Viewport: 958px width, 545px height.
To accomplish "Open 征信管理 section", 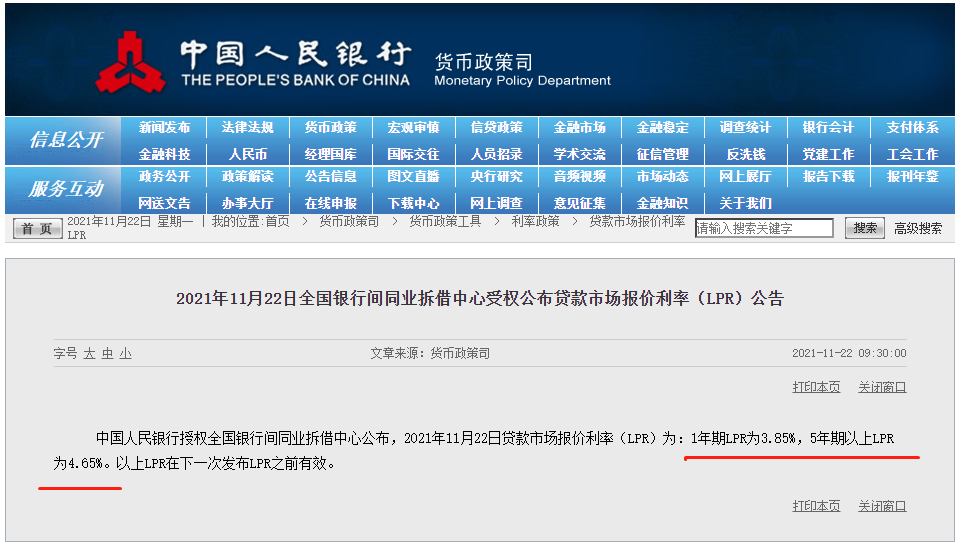I will pos(663,154).
